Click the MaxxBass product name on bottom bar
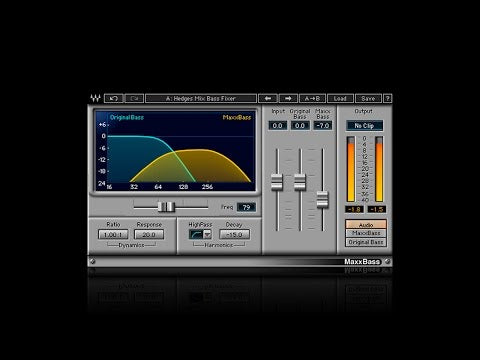The width and height of the screenshot is (480, 360). [362, 262]
